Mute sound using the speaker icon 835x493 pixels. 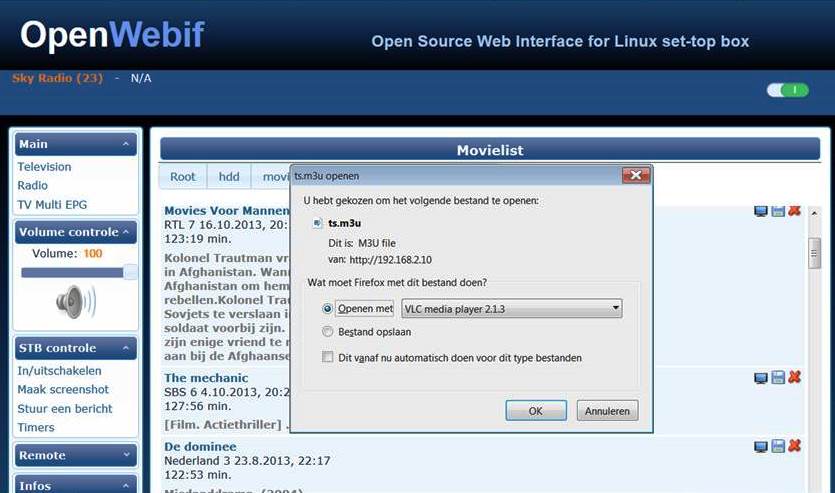pos(76,302)
